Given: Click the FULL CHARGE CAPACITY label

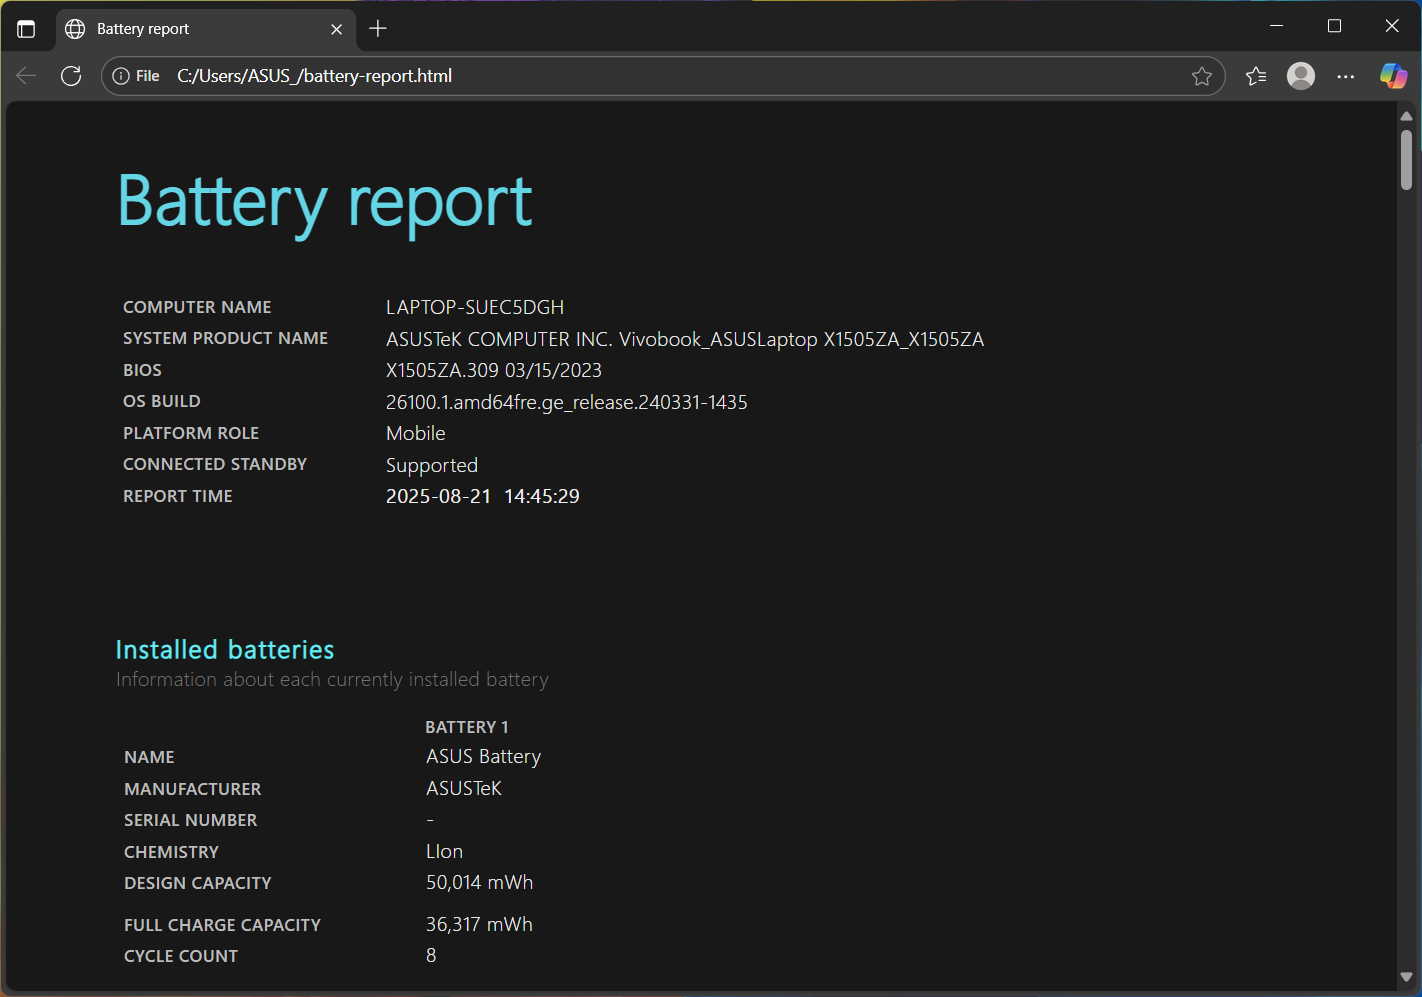Looking at the screenshot, I should (x=222, y=925).
